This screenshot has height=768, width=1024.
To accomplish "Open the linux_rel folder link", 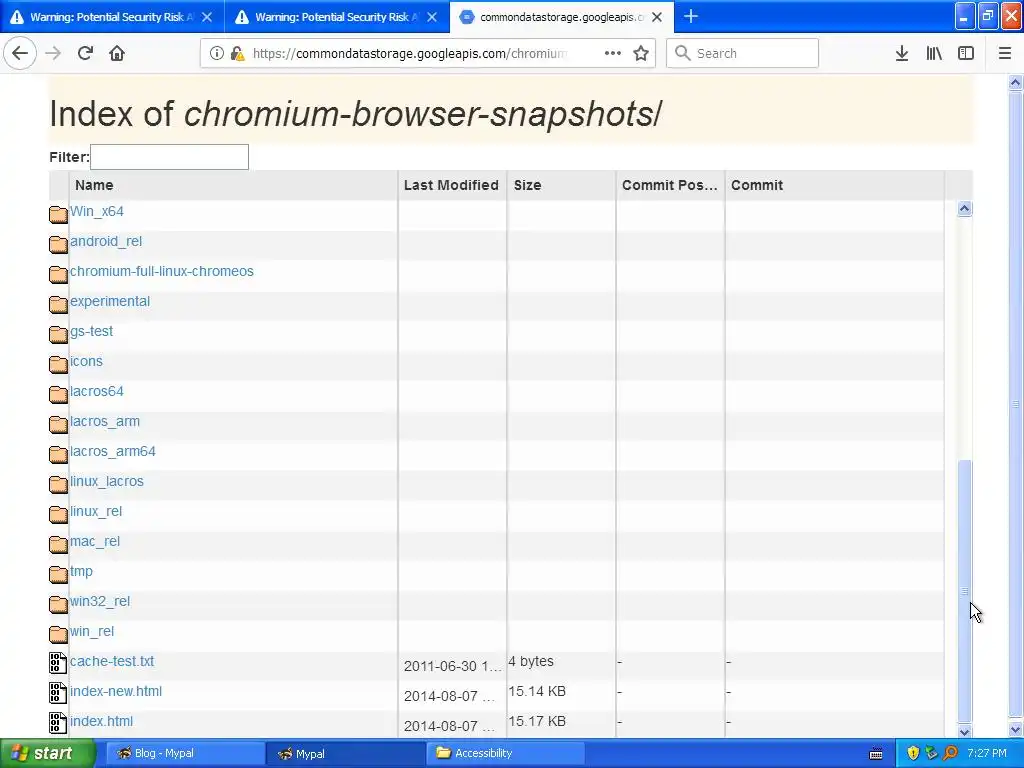I will click(95, 512).
